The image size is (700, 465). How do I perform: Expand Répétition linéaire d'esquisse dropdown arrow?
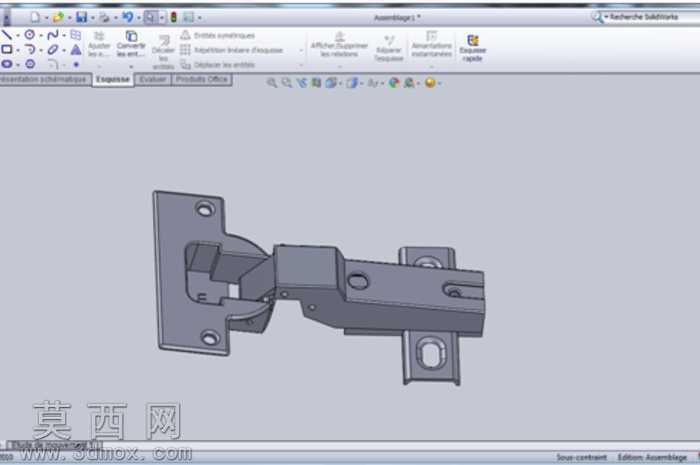click(301, 50)
